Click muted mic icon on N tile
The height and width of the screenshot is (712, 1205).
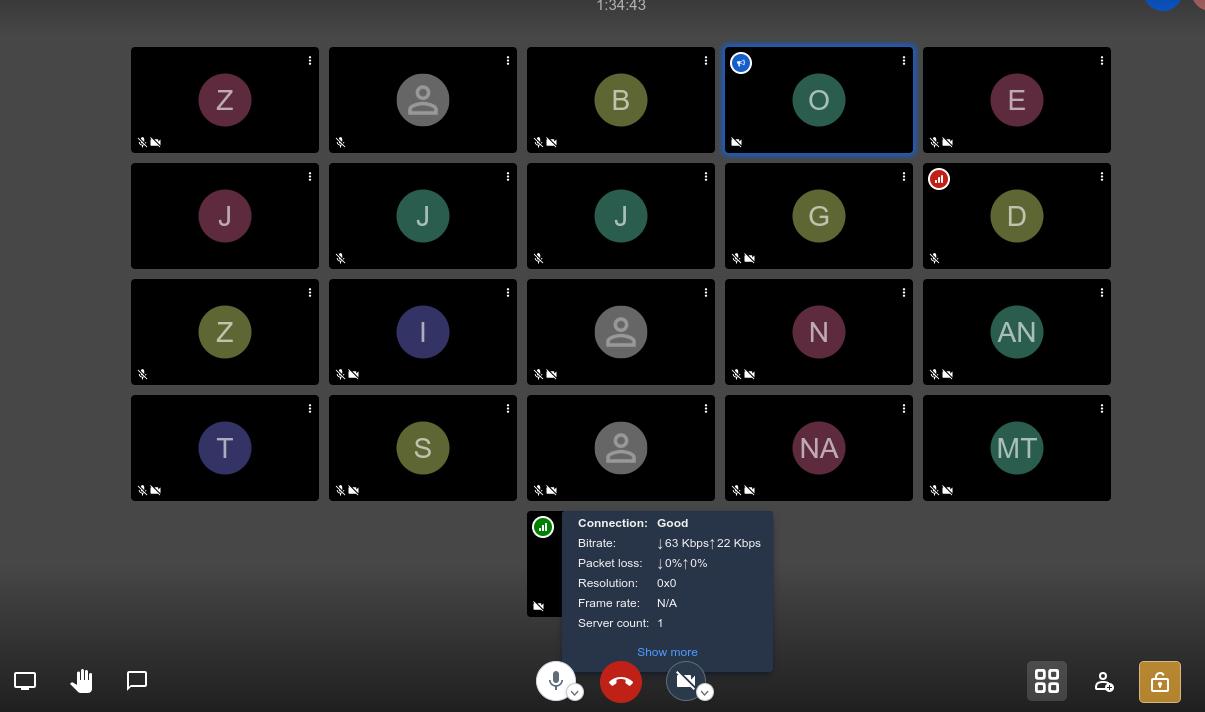737,374
